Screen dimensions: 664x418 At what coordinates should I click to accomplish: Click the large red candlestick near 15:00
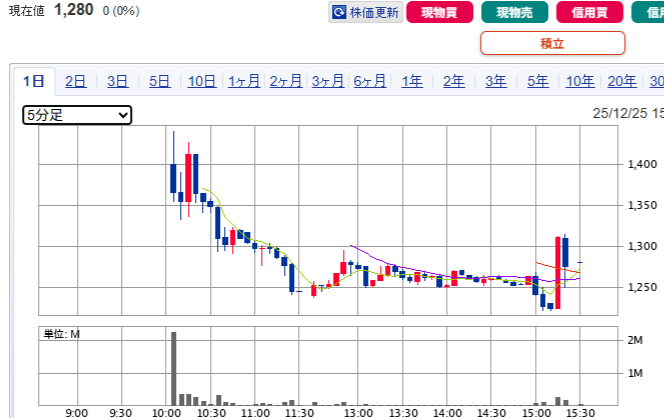(557, 272)
